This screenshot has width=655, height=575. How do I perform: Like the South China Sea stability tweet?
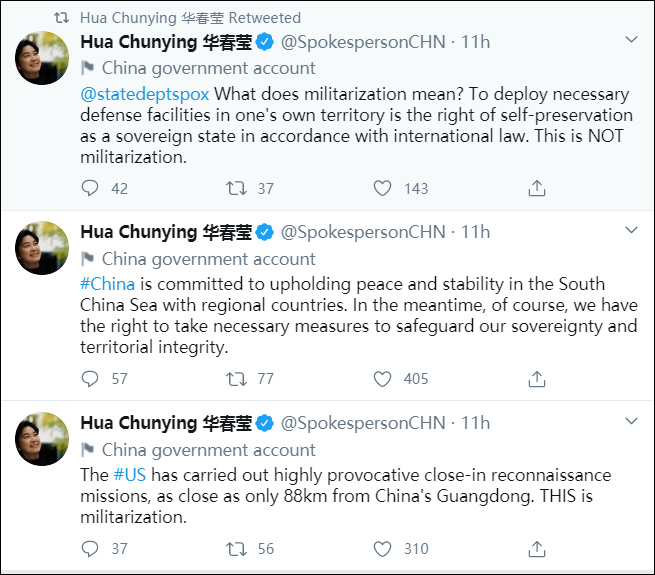(382, 379)
